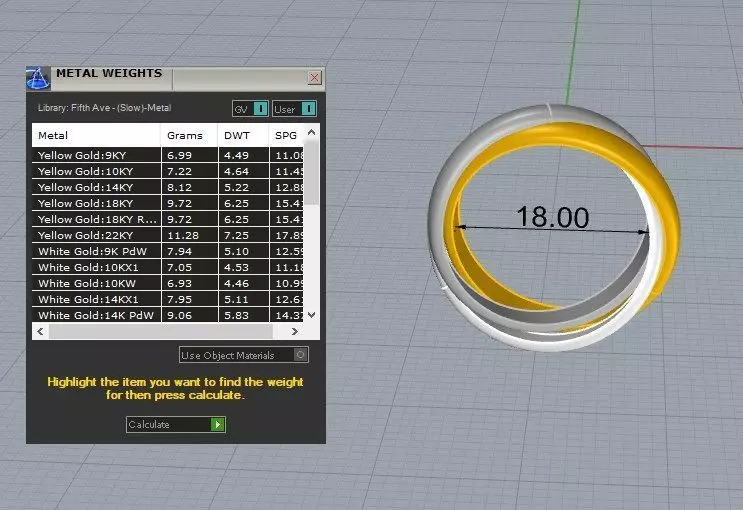Screen dimensions: 743x510
Task: Select the Yellow Gold:14KY row
Action: [168, 187]
